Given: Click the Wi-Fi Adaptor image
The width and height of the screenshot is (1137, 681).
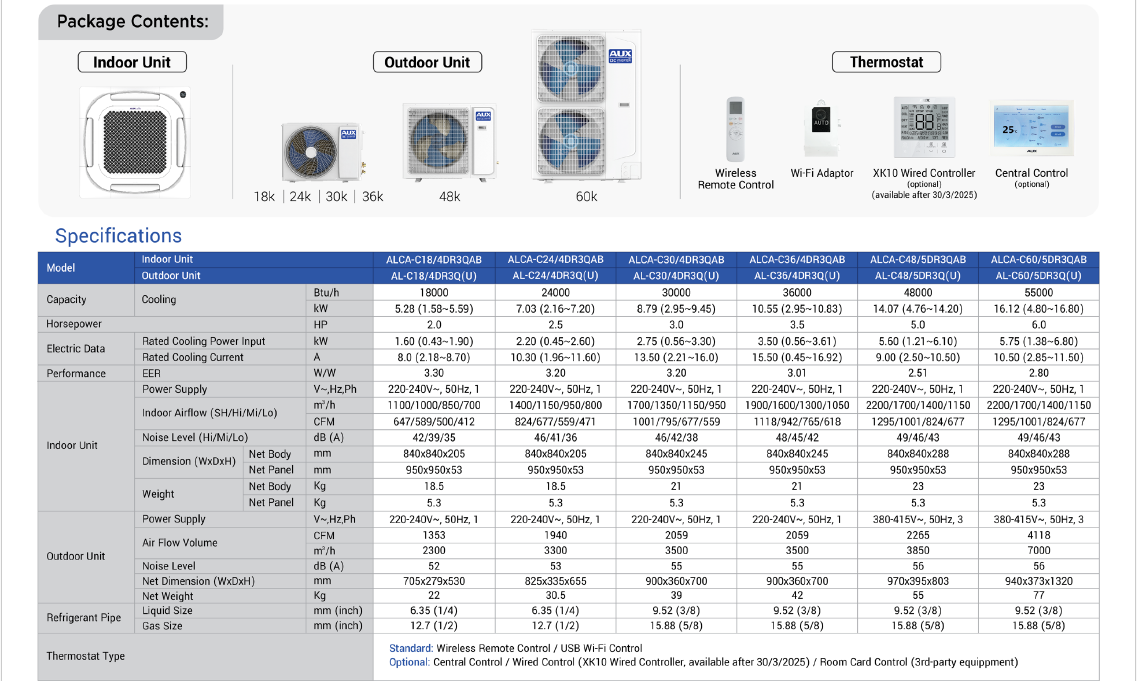Looking at the screenshot, I should tap(821, 129).
